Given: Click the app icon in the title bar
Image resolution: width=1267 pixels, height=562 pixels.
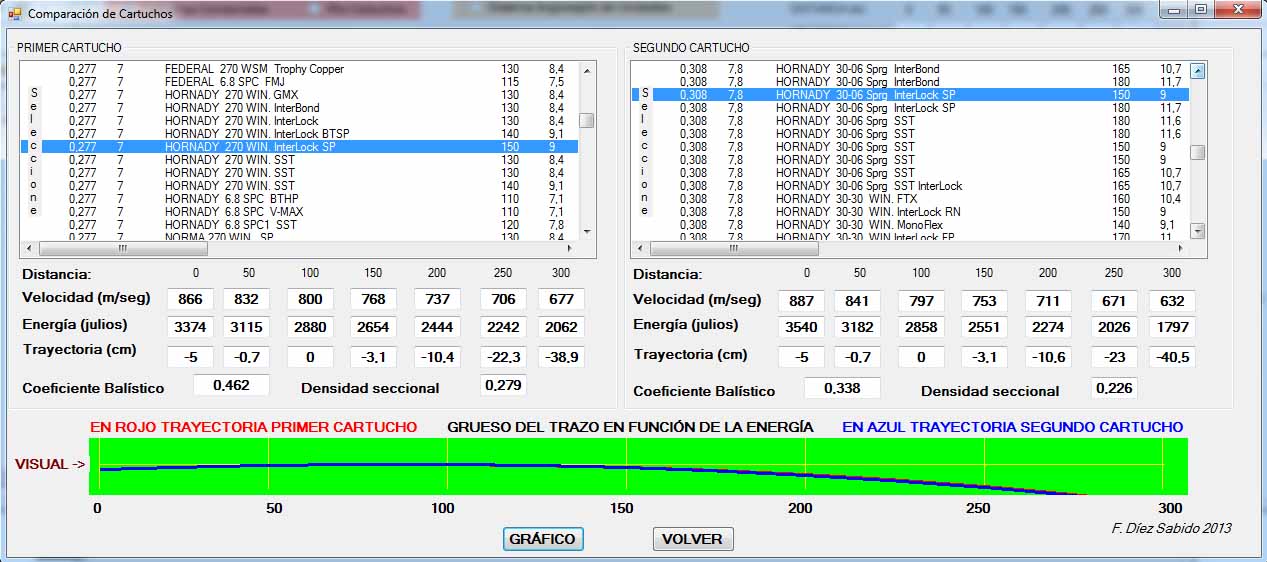Looking at the screenshot, I should tap(14, 13).
